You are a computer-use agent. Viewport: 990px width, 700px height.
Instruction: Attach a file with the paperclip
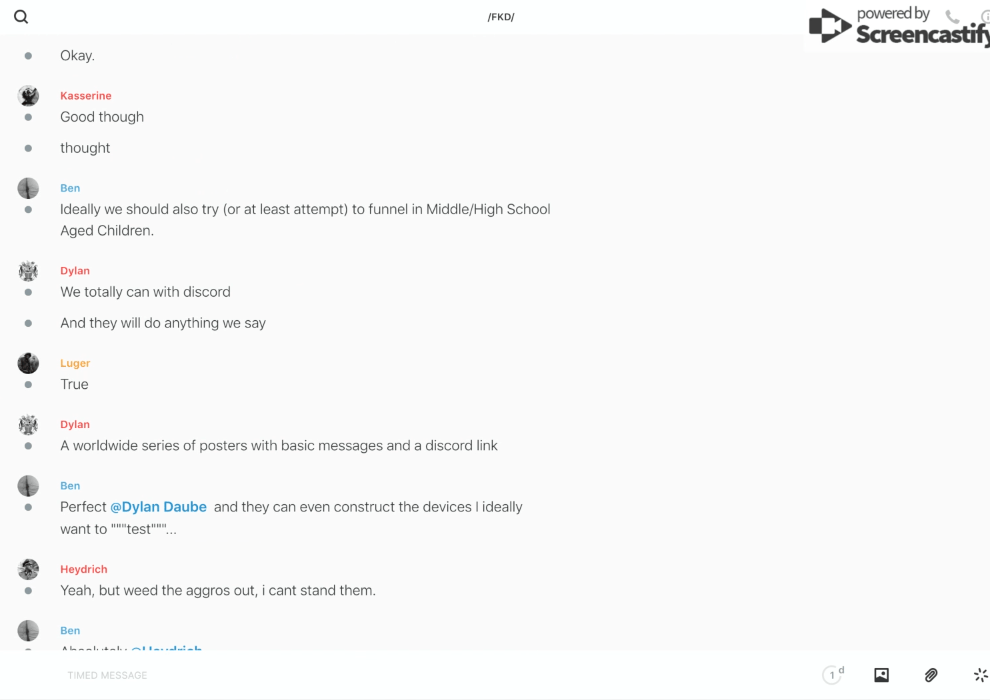click(931, 675)
